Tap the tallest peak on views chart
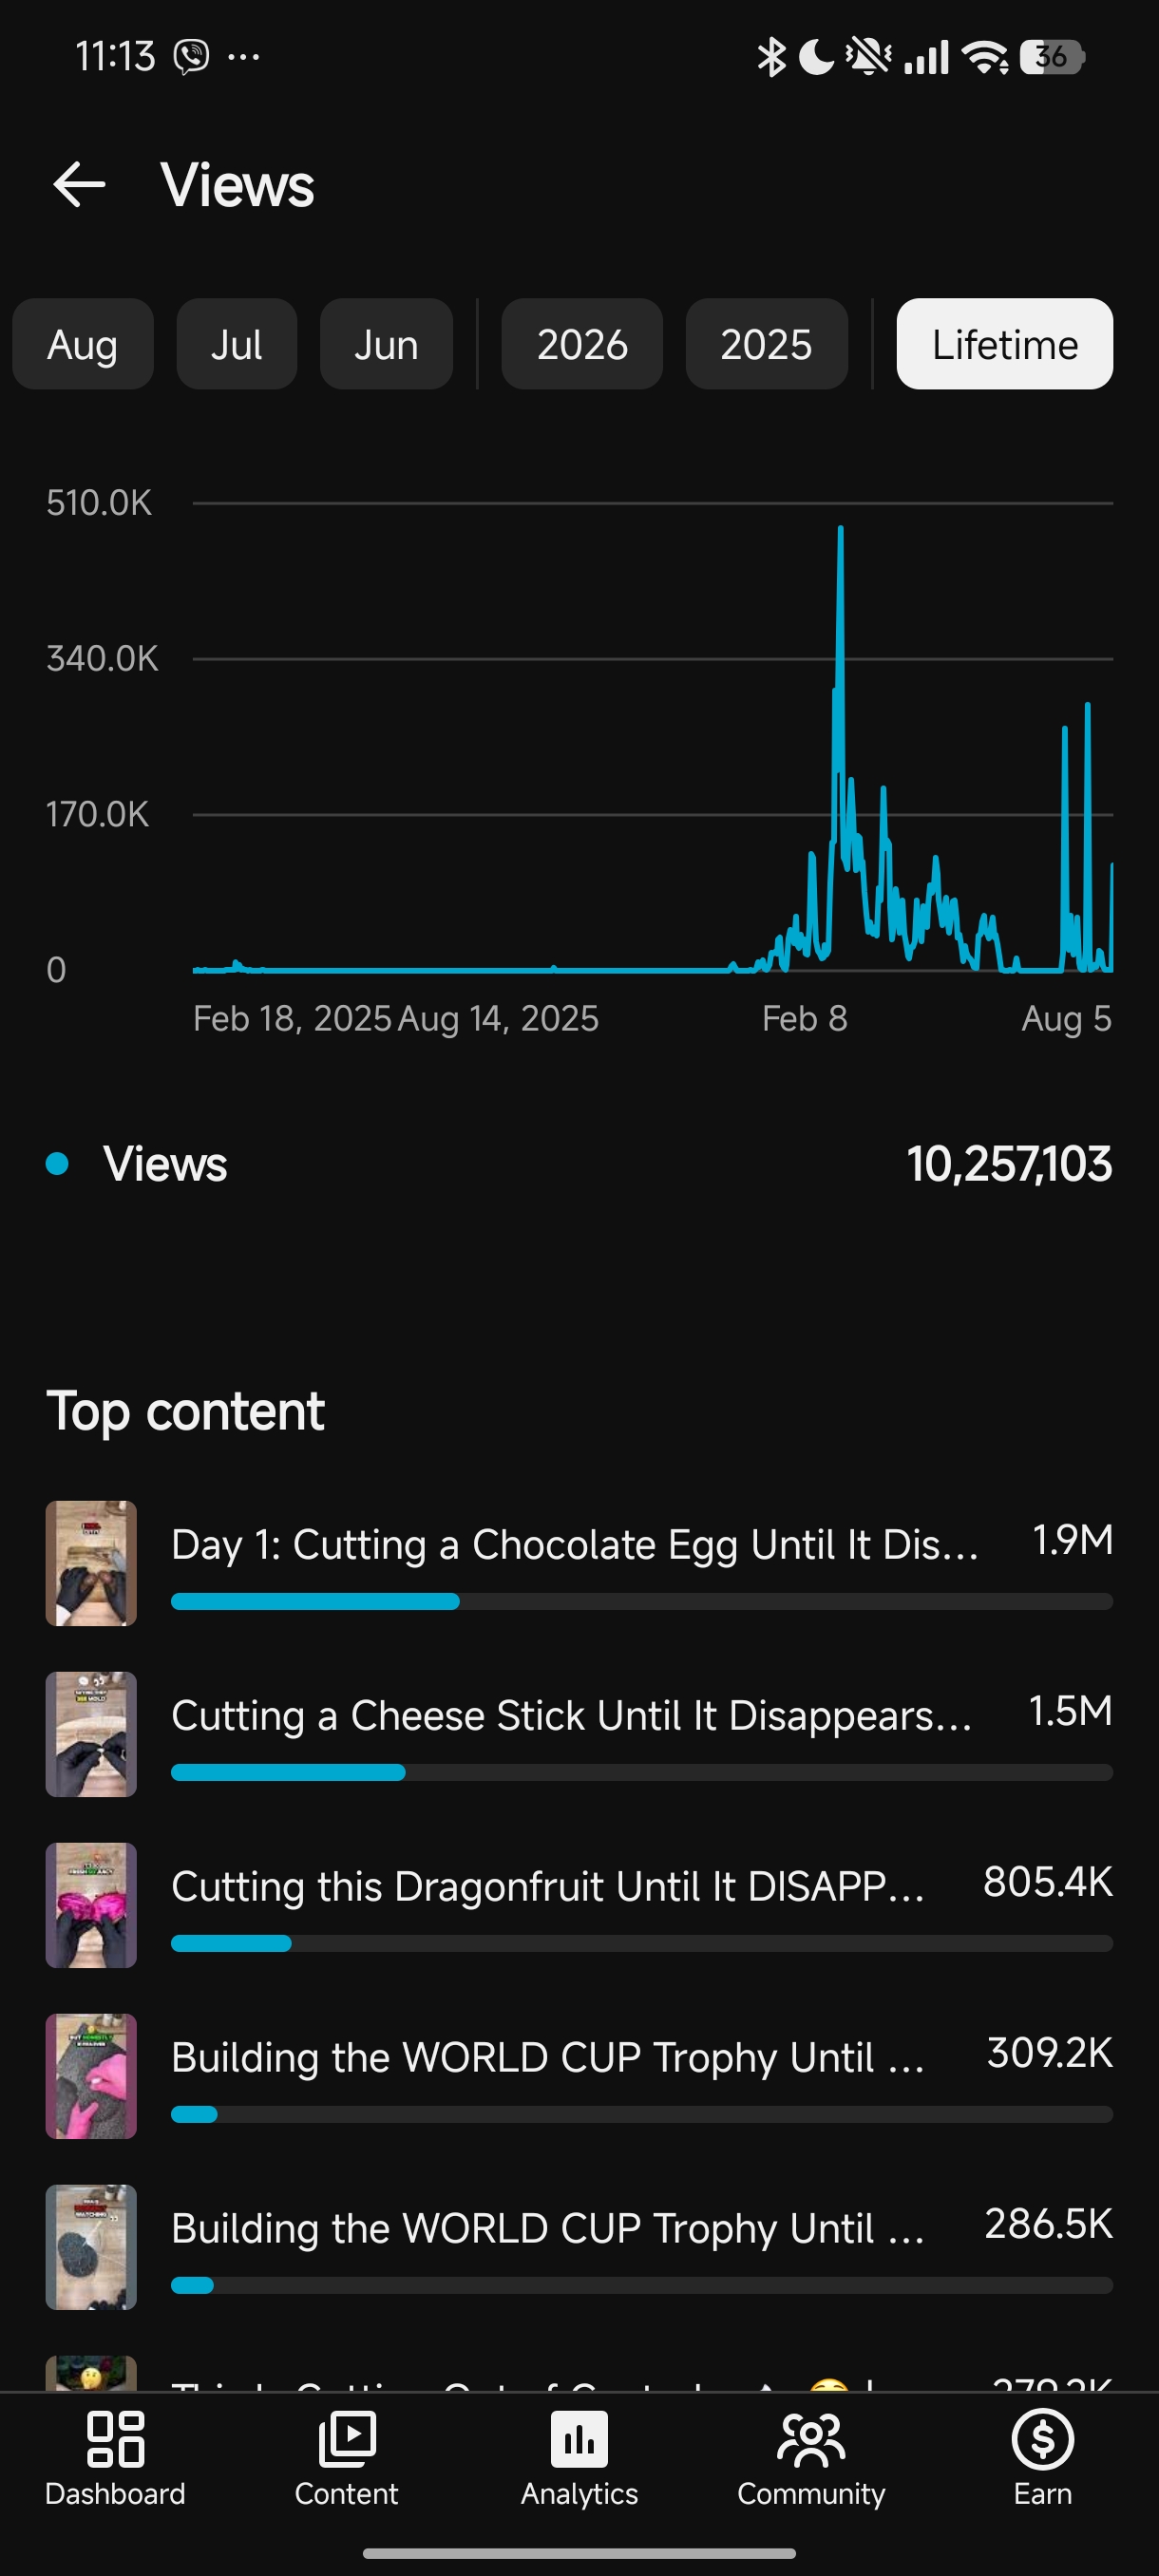Viewport: 1159px width, 2576px height. coord(840,528)
